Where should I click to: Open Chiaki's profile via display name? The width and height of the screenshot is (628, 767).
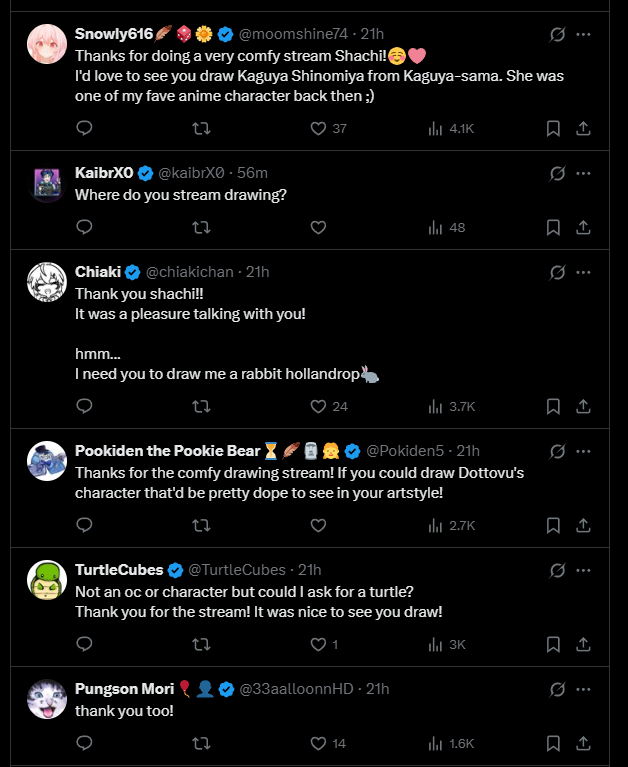(98, 272)
